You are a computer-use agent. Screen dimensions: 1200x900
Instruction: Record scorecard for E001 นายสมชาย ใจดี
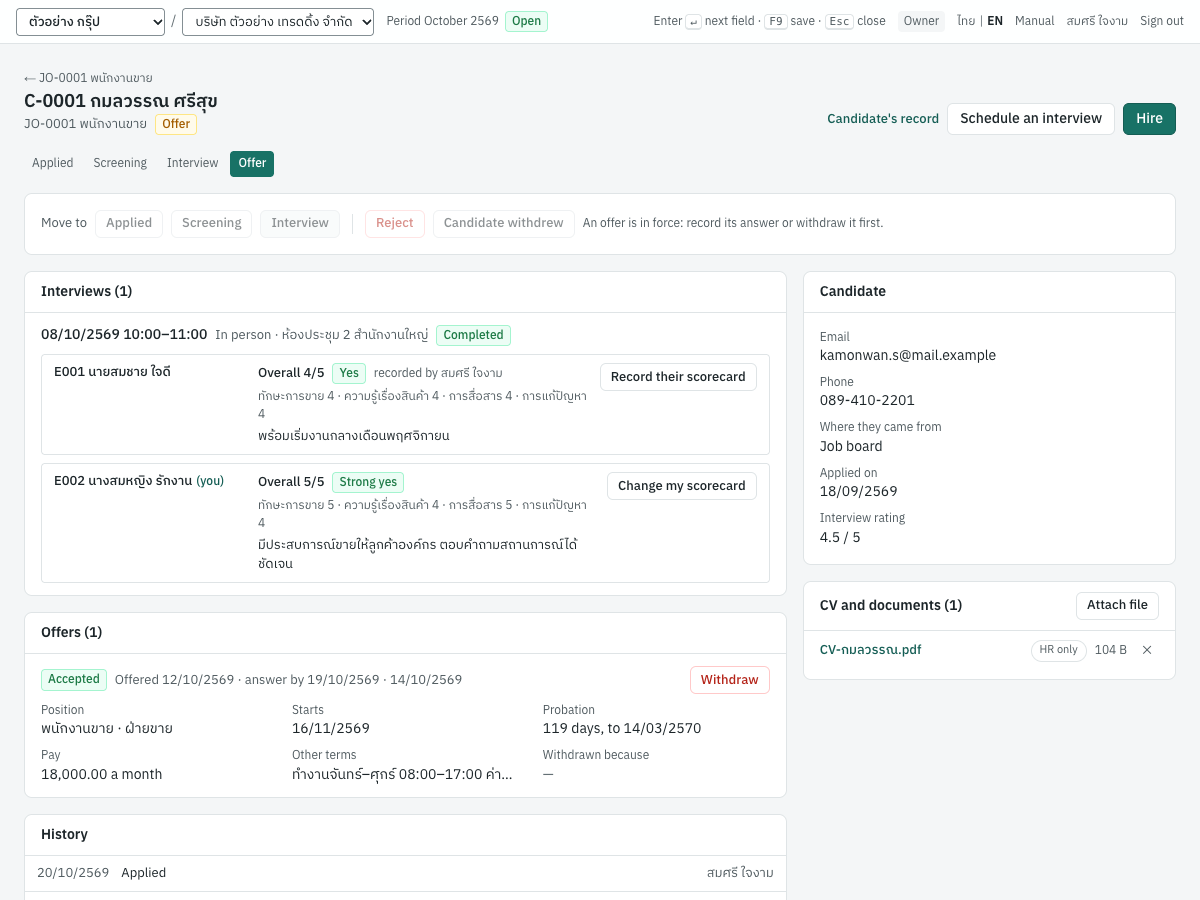pyautogui.click(x=678, y=377)
